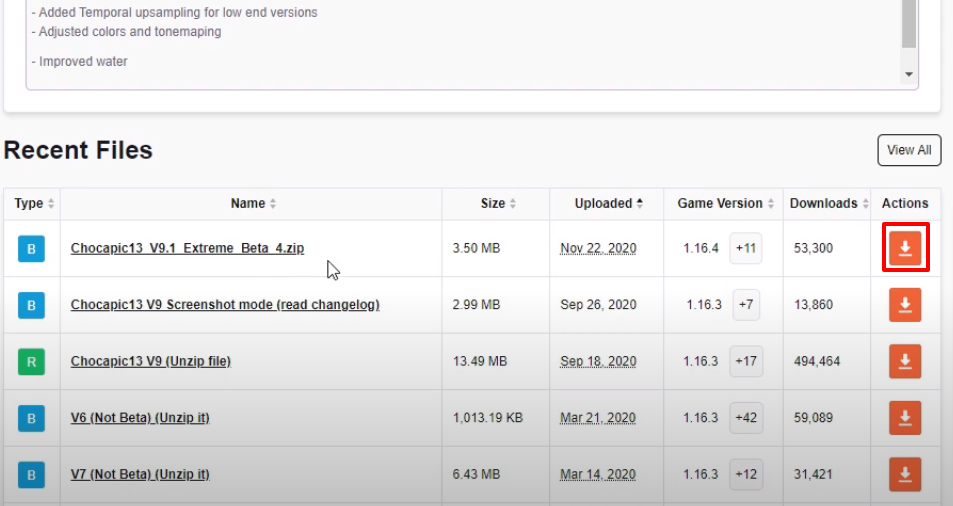Sort files by Name column
Screen dimensions: 953x506
tap(253, 203)
